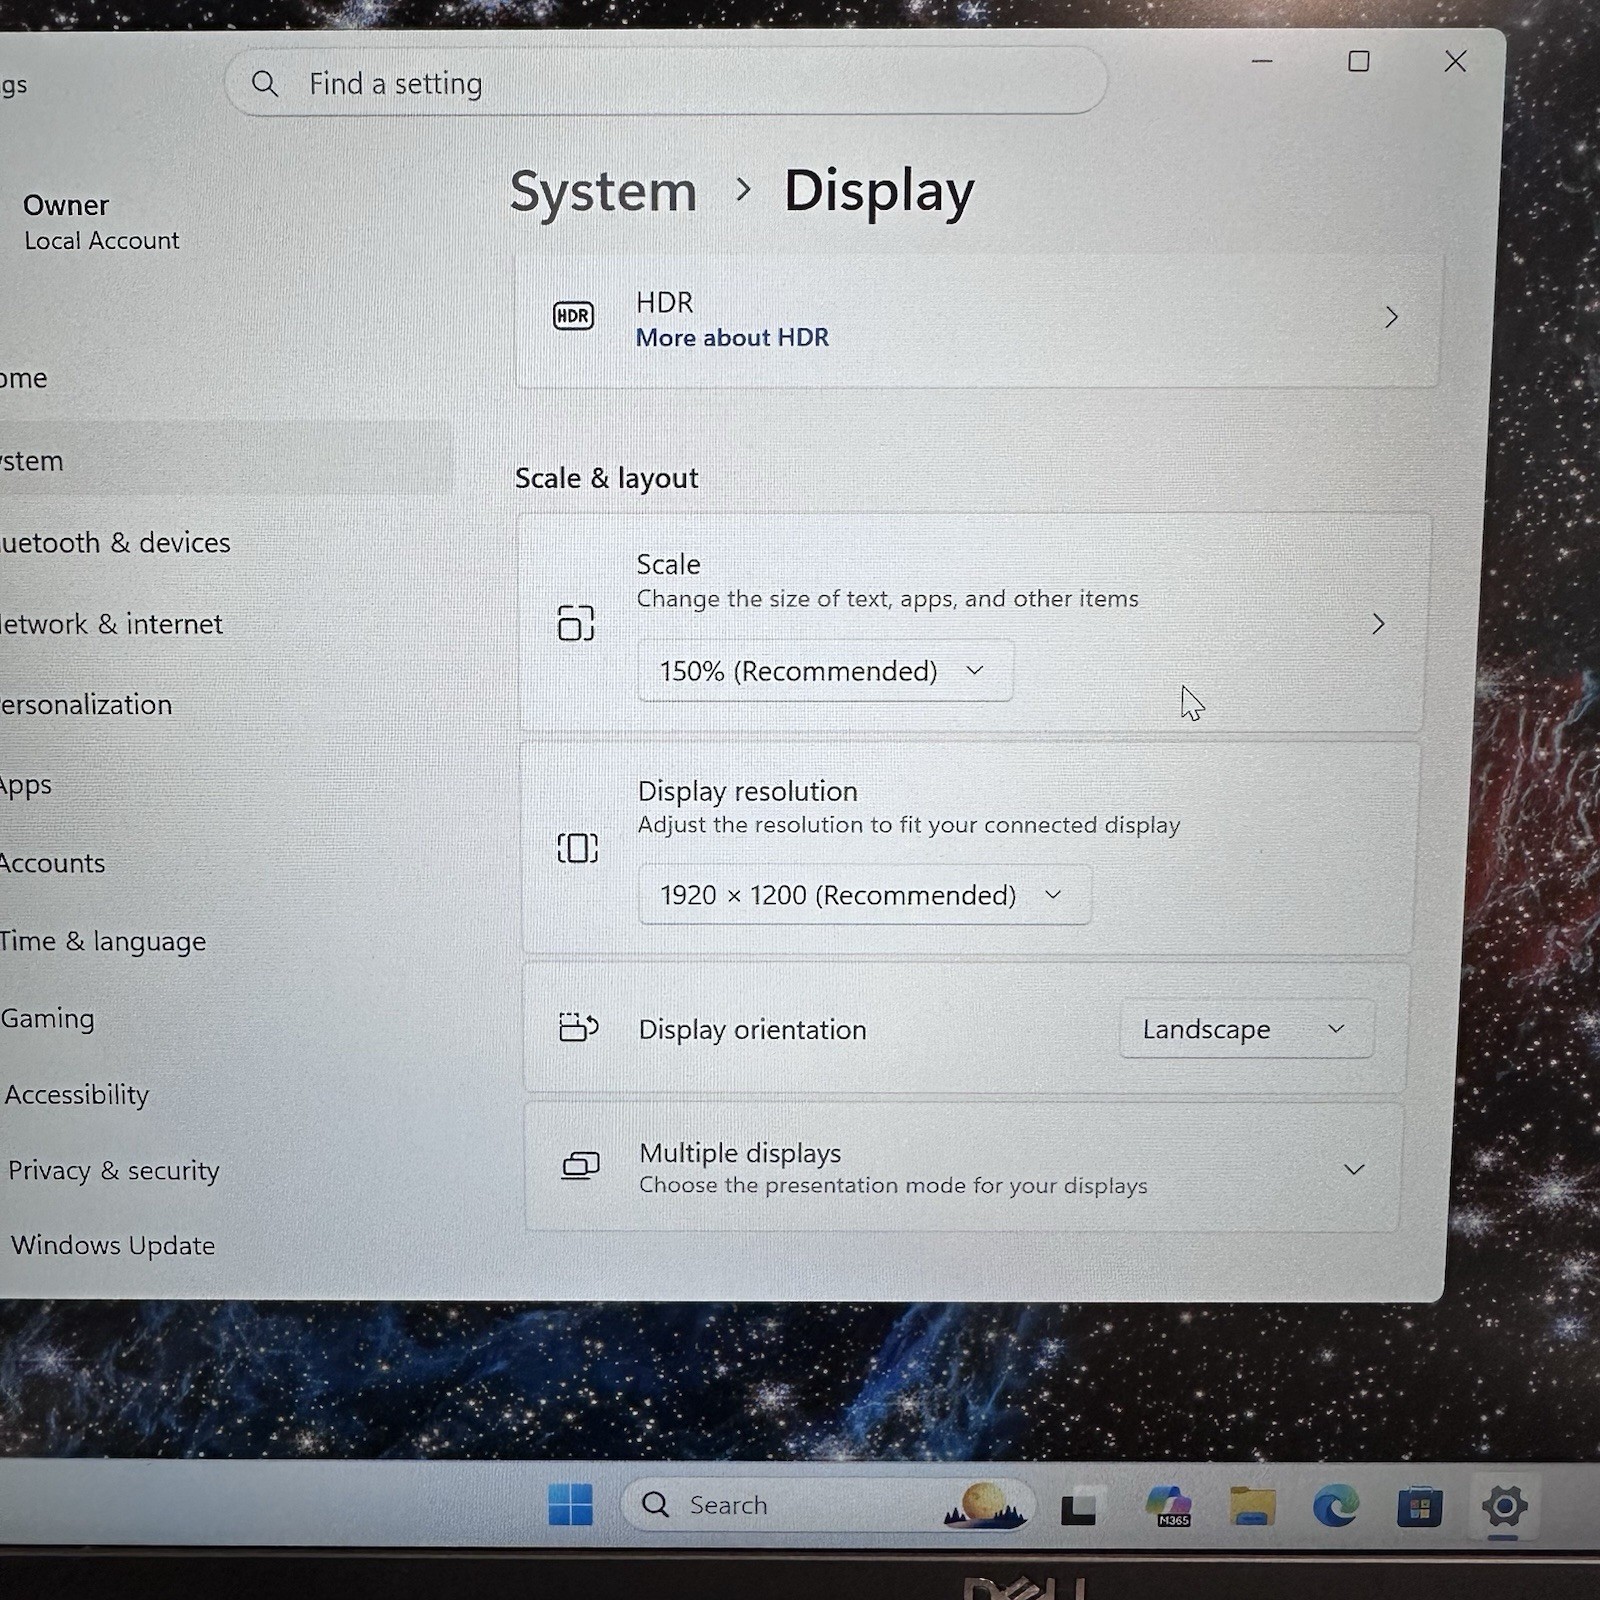Click the Scale setting icon
The image size is (1600, 1600).
(x=575, y=623)
